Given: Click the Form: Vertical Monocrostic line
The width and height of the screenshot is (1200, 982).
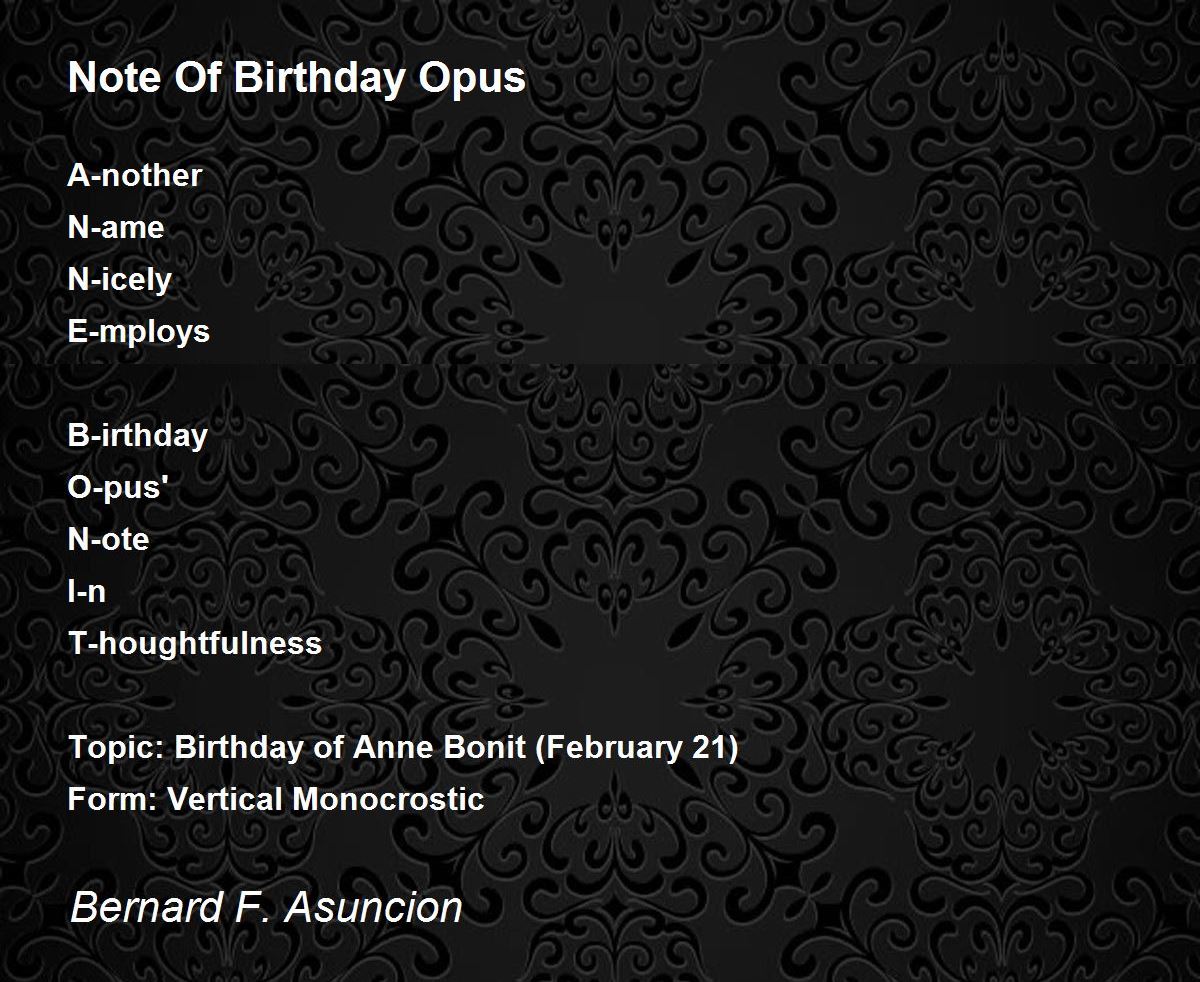Looking at the screenshot, I should coord(276,799).
